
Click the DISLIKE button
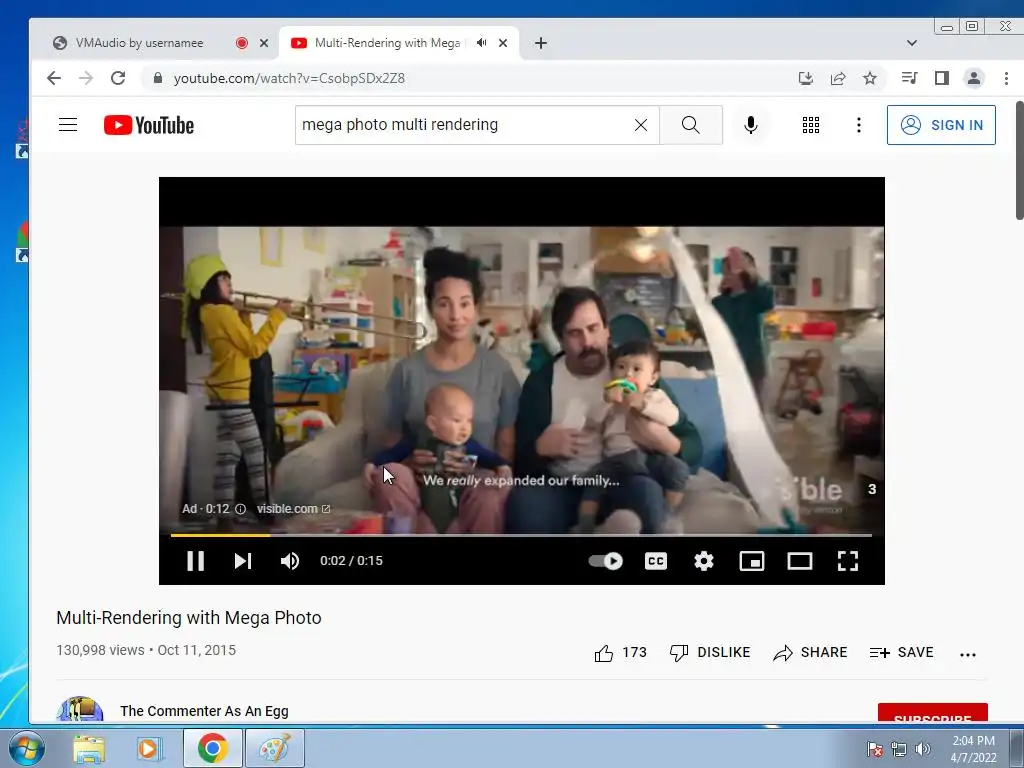(x=710, y=652)
